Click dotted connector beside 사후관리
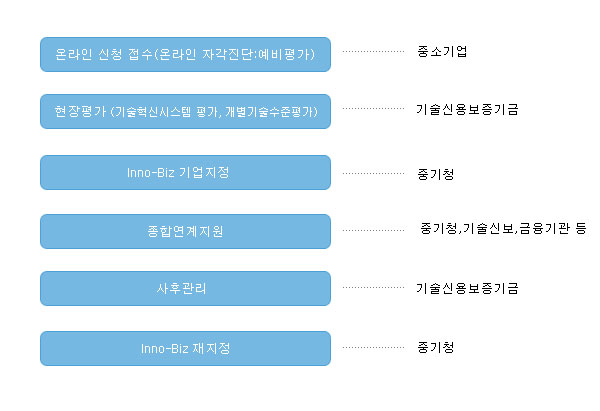 [373, 287]
